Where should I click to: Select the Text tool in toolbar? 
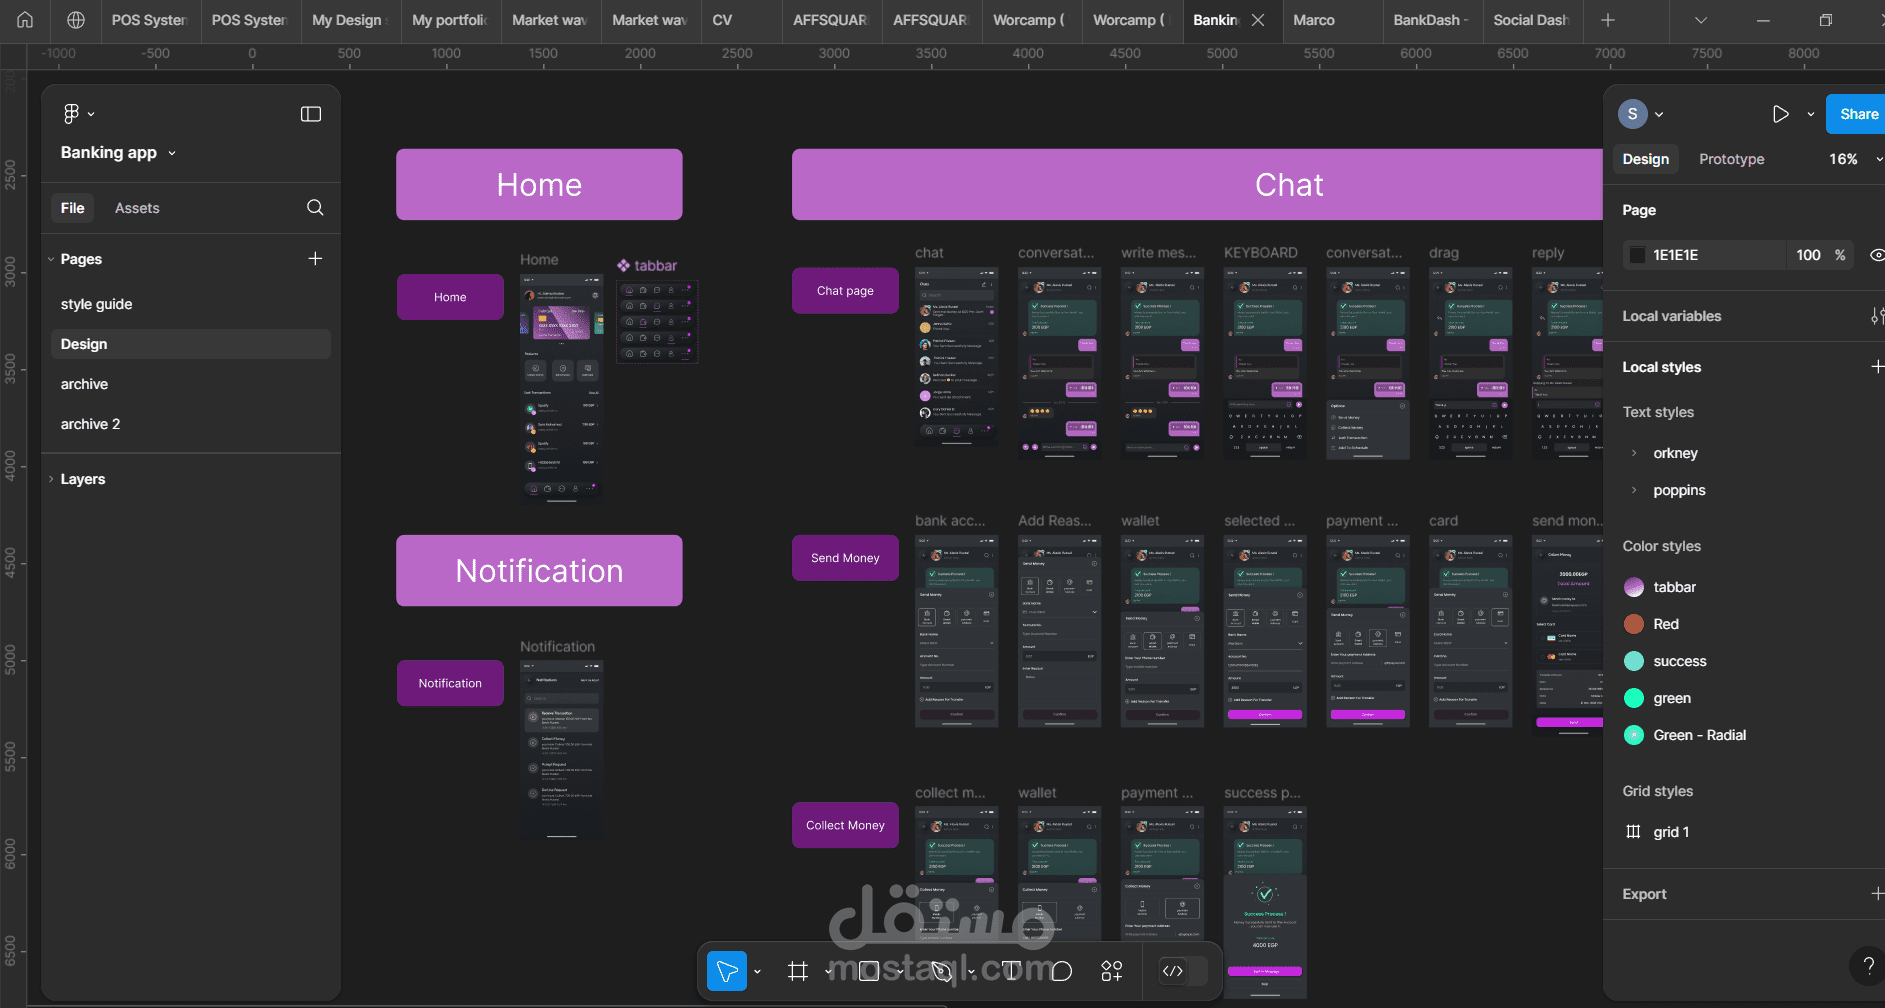pos(1011,970)
